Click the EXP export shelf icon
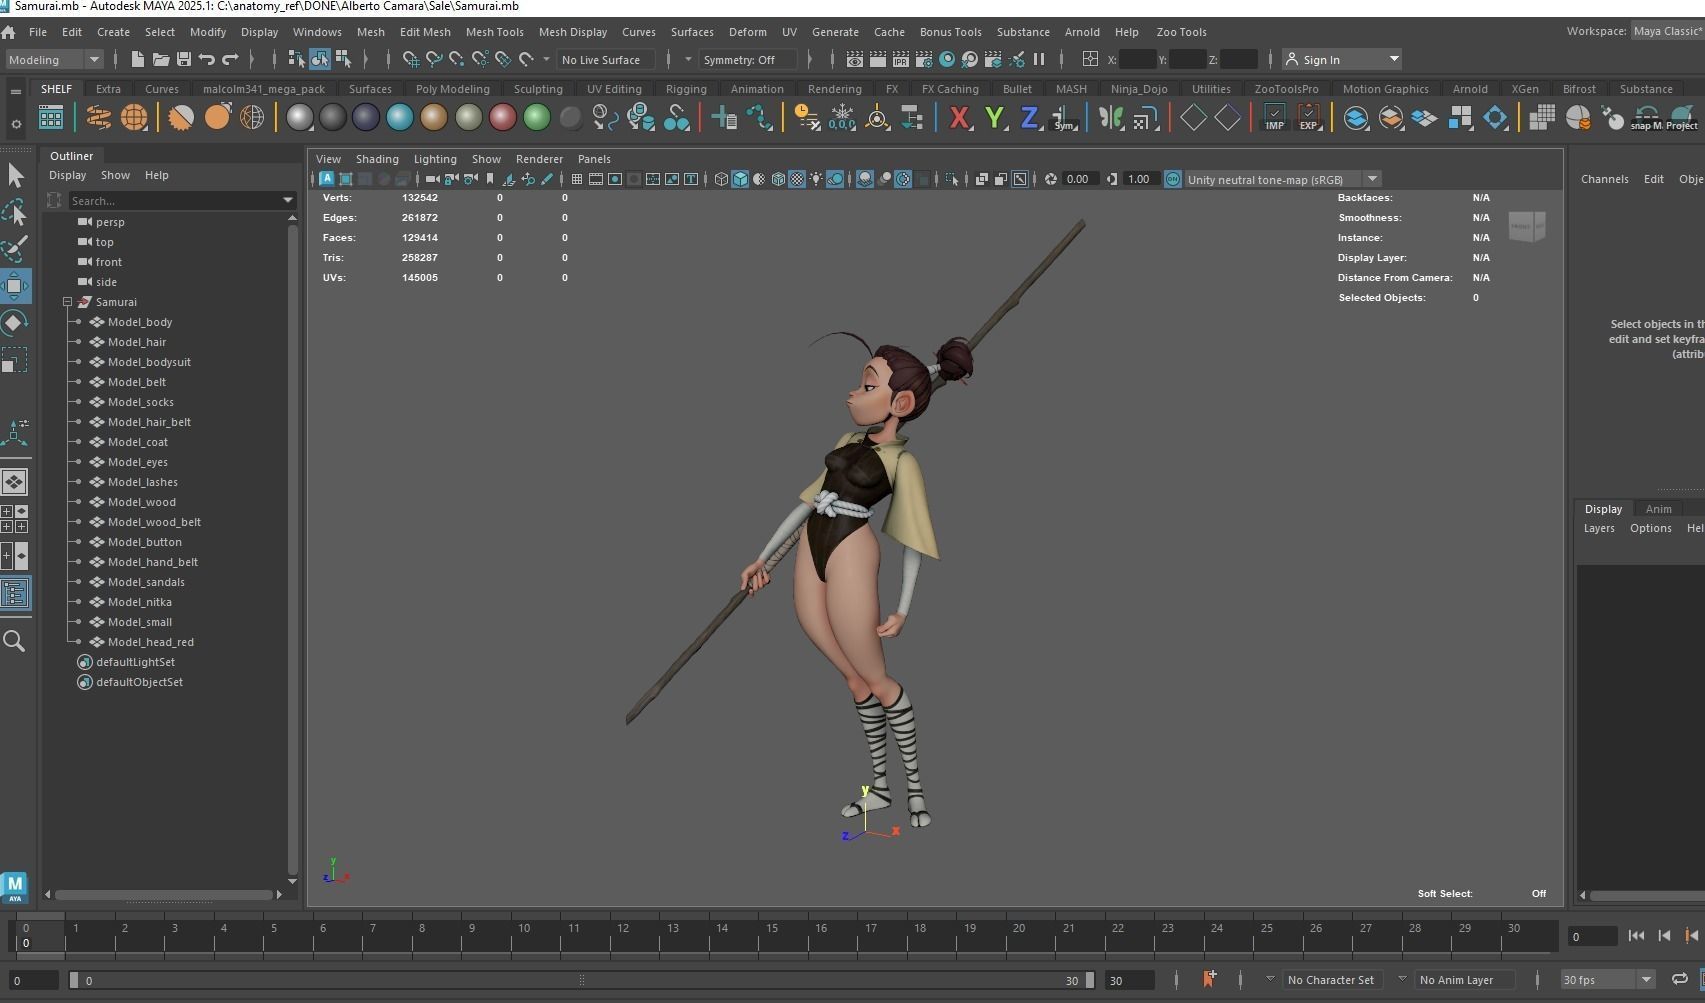The height and width of the screenshot is (1003, 1705). (x=1308, y=118)
